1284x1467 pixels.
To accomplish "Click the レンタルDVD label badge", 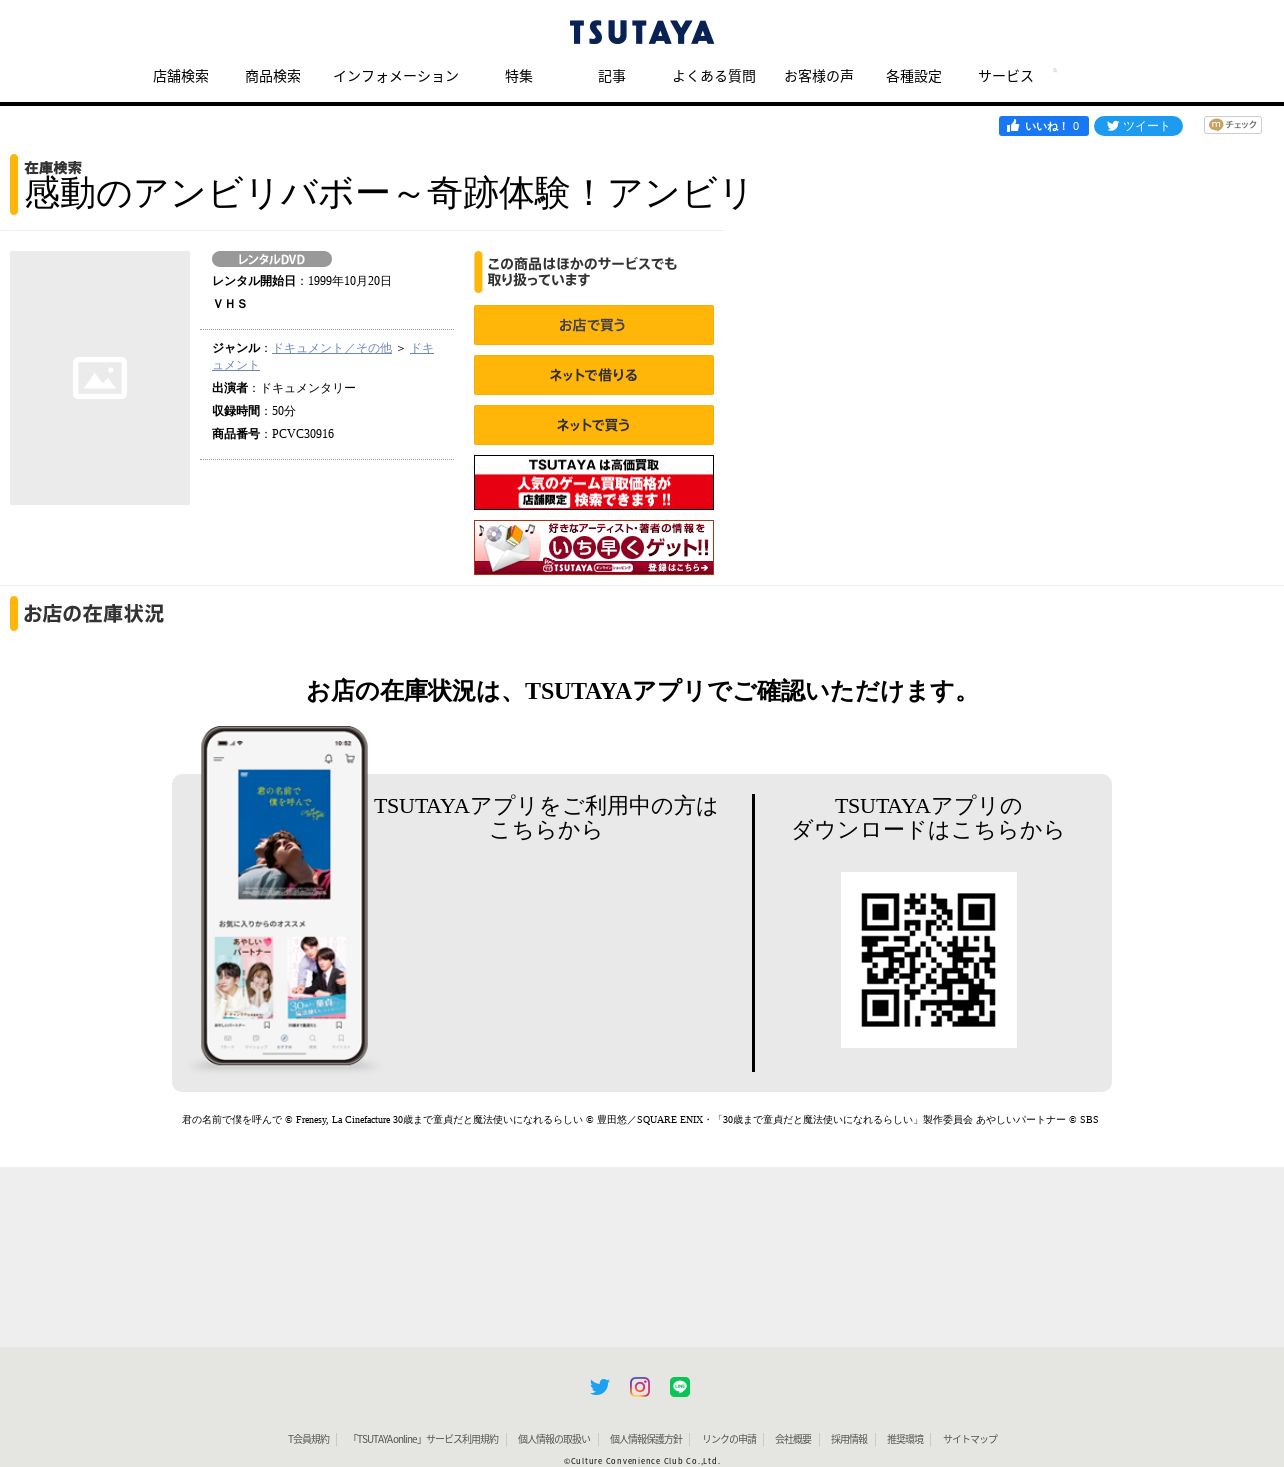I will click(272, 259).
